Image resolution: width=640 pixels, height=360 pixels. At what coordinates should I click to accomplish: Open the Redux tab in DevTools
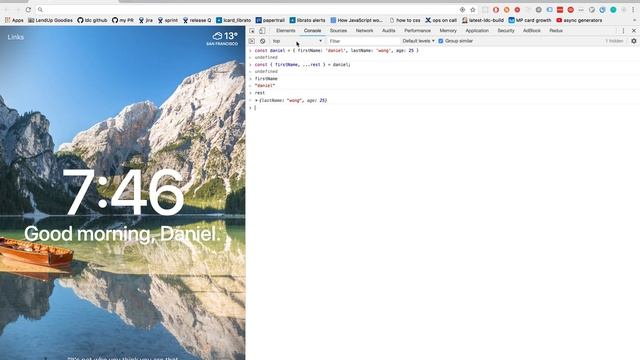(556, 31)
